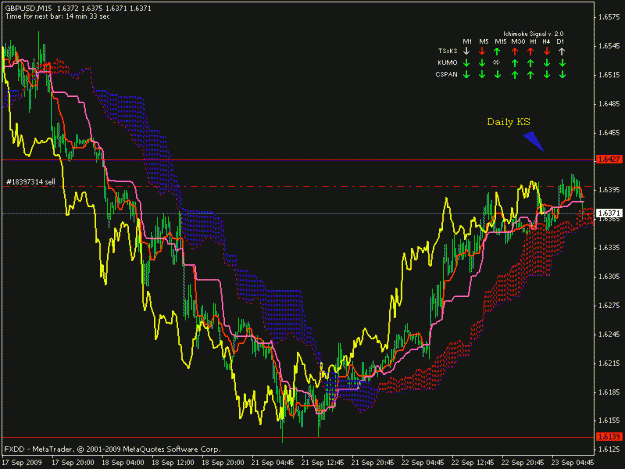The image size is (625, 469).
Task: Click the '21 Sep 04:45' time axis label
Action: pyautogui.click(x=273, y=463)
